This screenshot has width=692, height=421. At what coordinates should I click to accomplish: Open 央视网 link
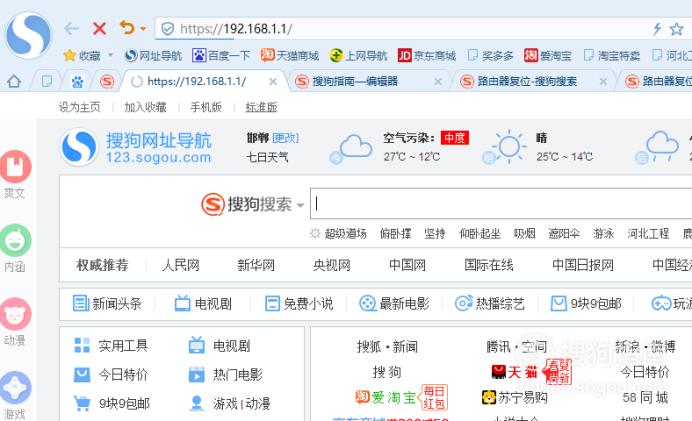pyautogui.click(x=331, y=265)
